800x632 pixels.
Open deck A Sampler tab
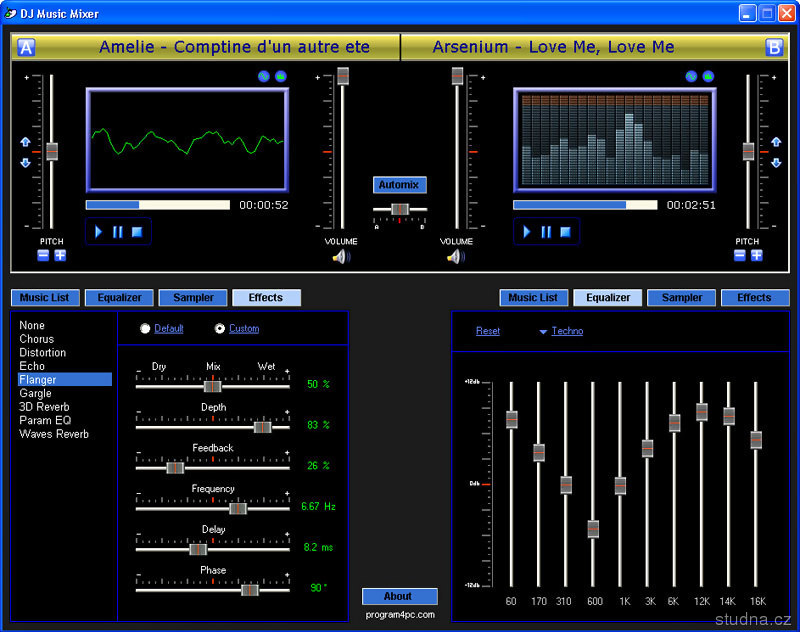click(193, 297)
